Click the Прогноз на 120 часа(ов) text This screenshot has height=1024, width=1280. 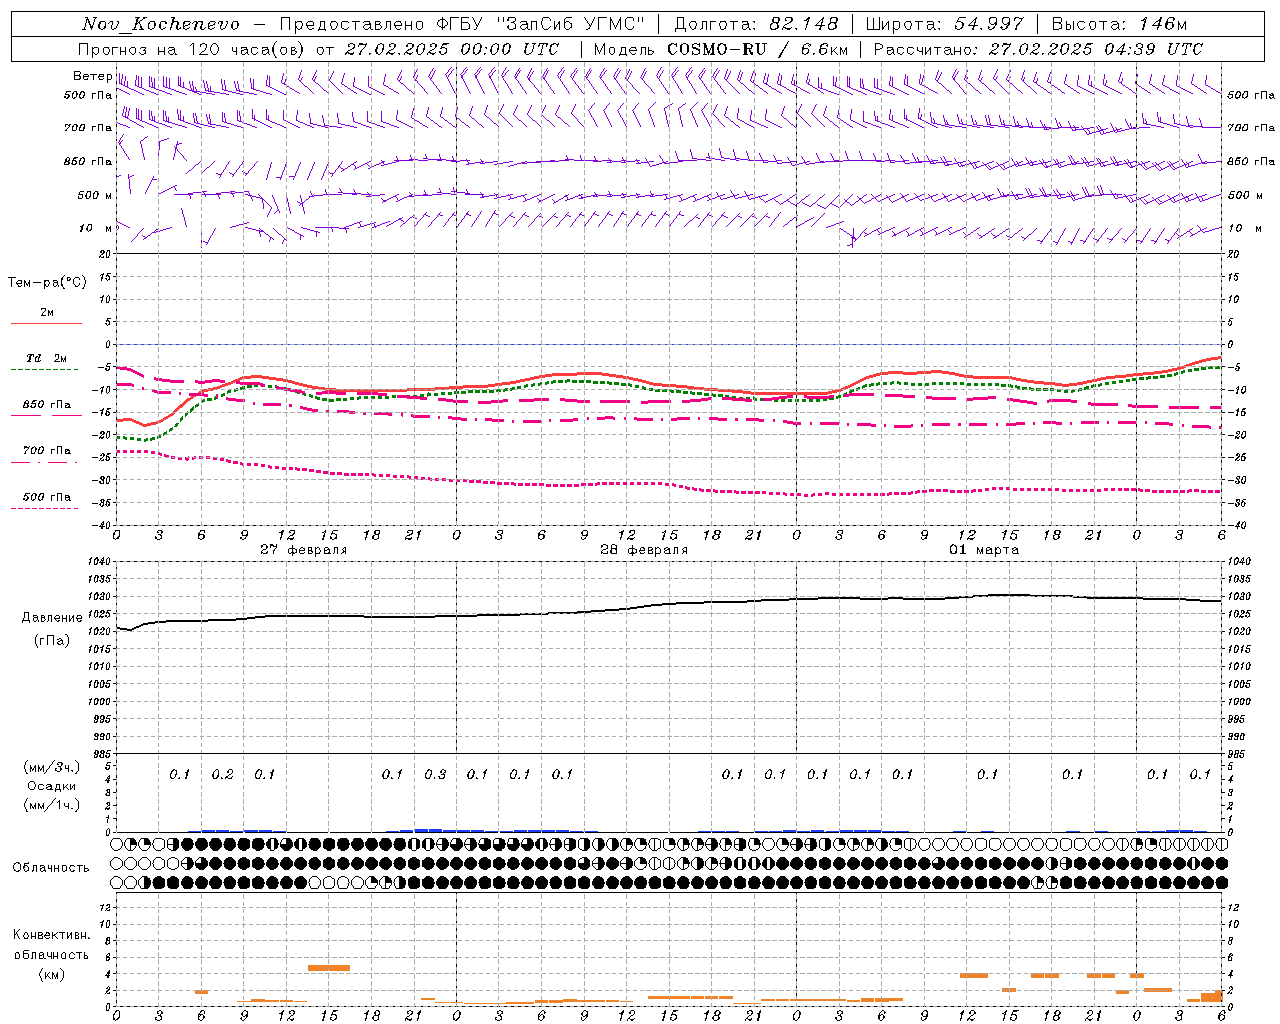(192, 49)
